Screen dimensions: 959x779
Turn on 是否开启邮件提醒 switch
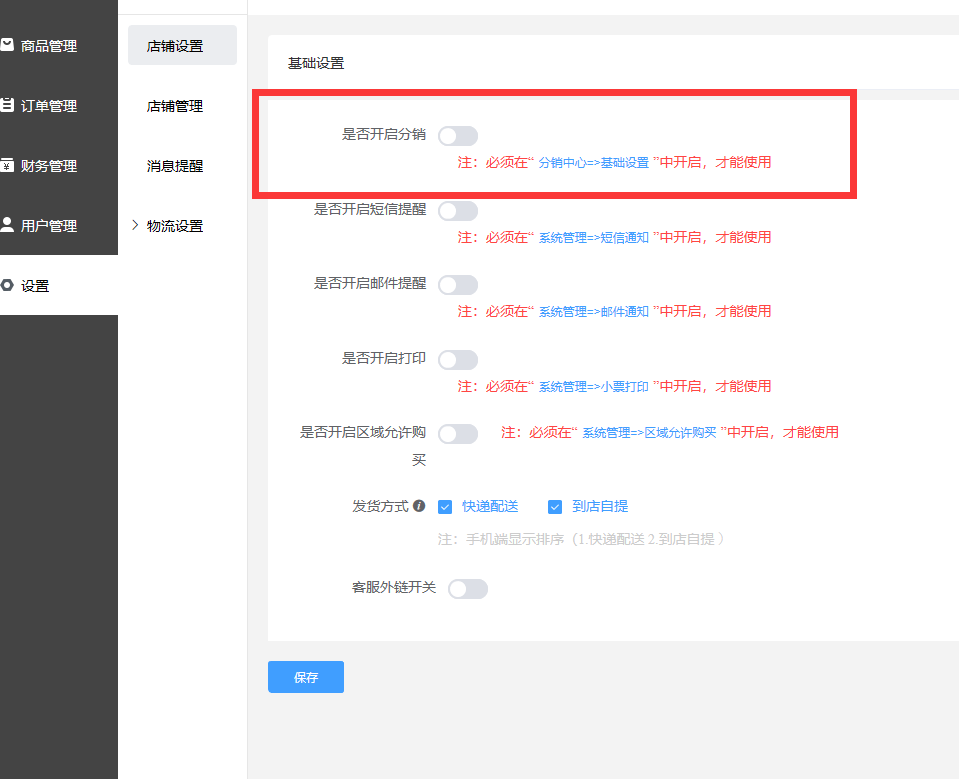pyautogui.click(x=458, y=285)
